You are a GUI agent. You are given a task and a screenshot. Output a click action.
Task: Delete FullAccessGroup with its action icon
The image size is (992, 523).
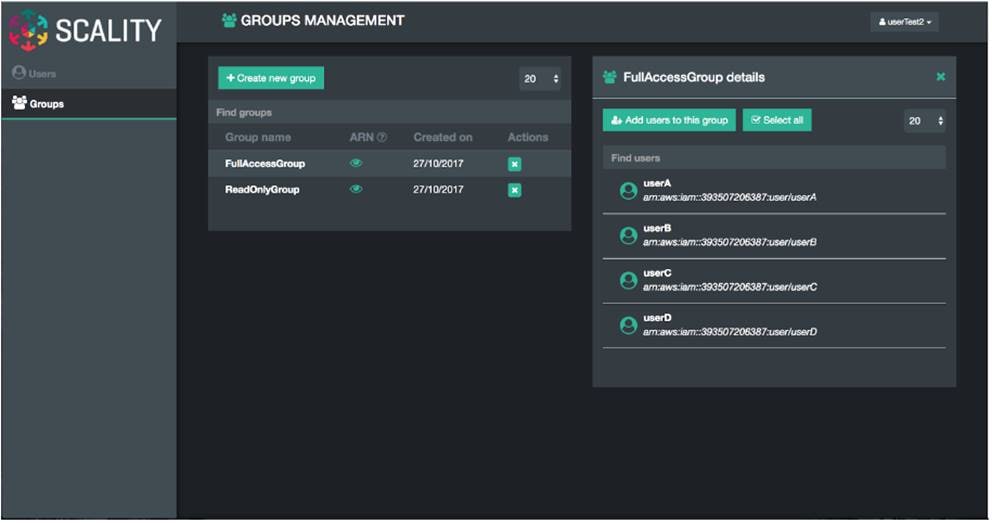point(514,164)
